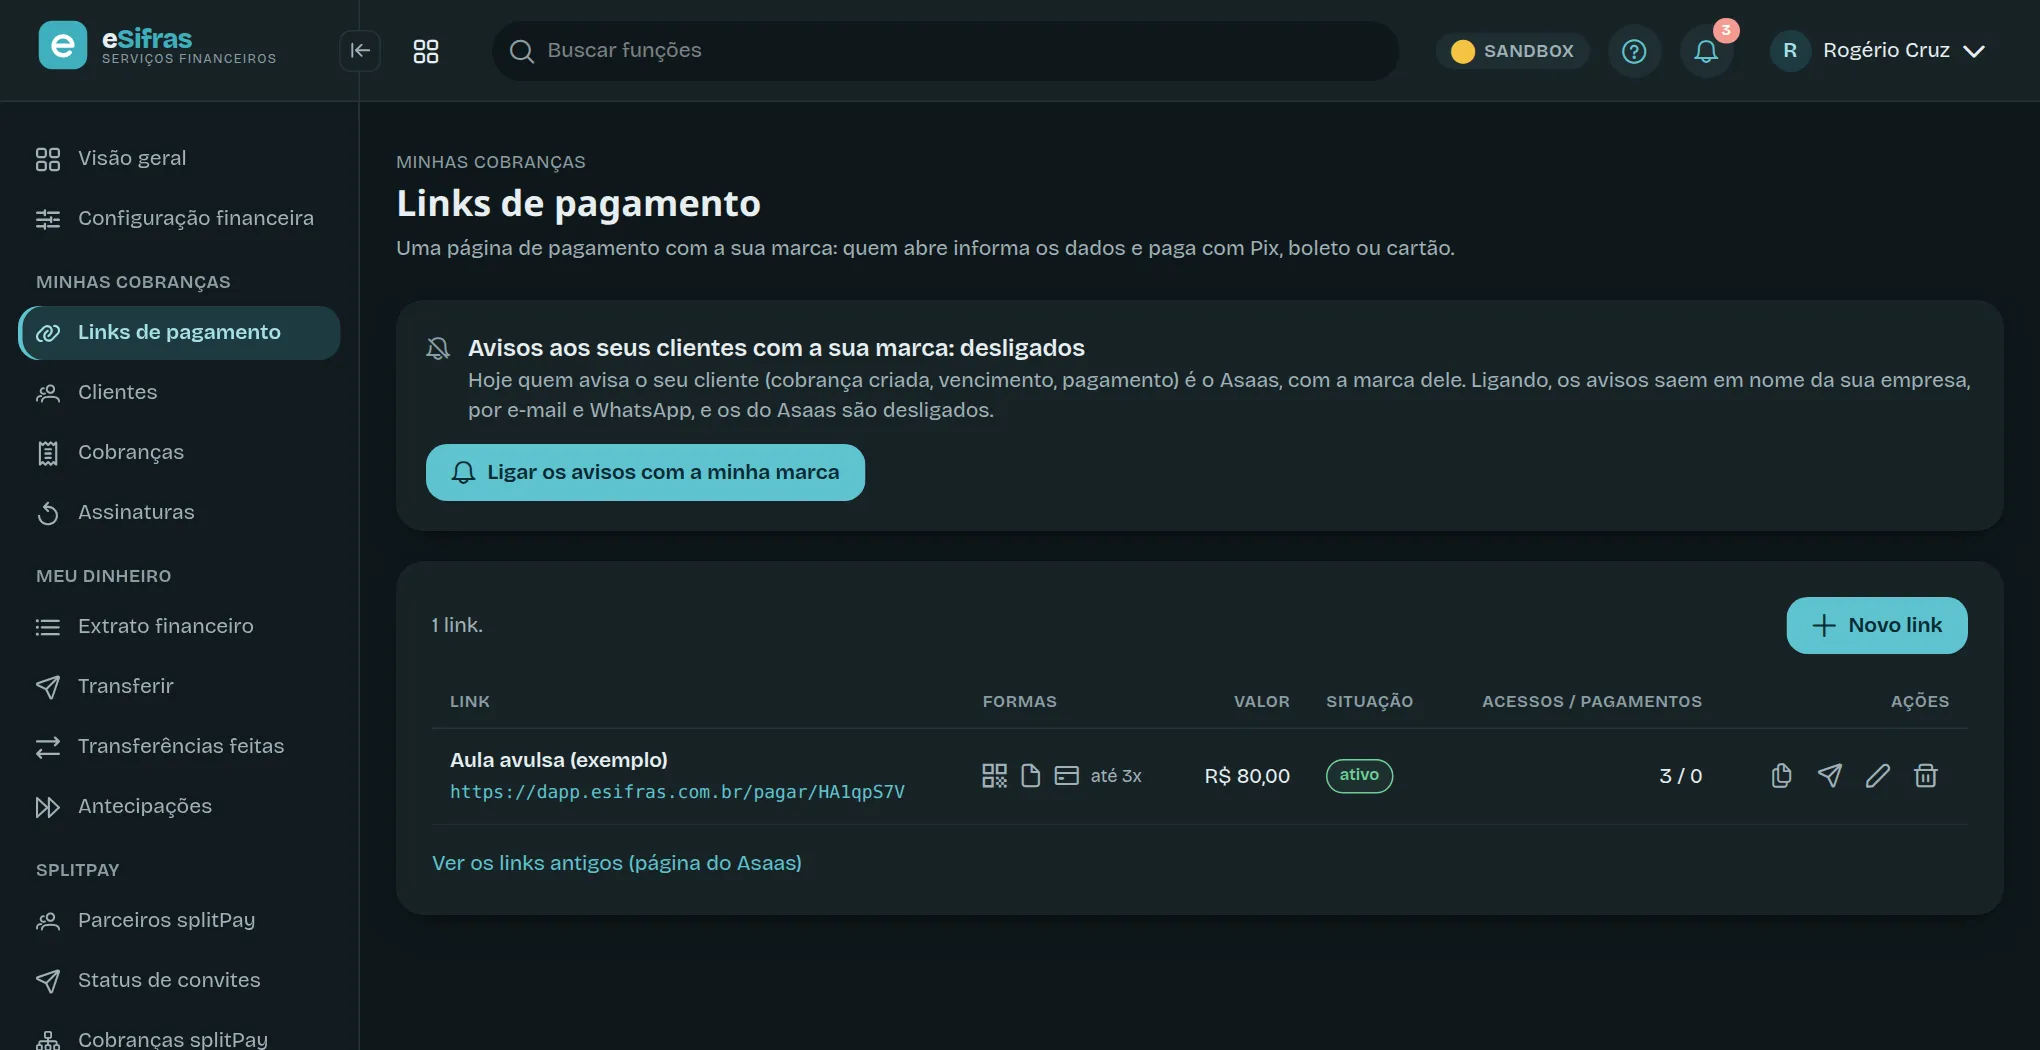Click the credit card icon in Formas
This screenshot has width=2040, height=1050.
click(1067, 776)
